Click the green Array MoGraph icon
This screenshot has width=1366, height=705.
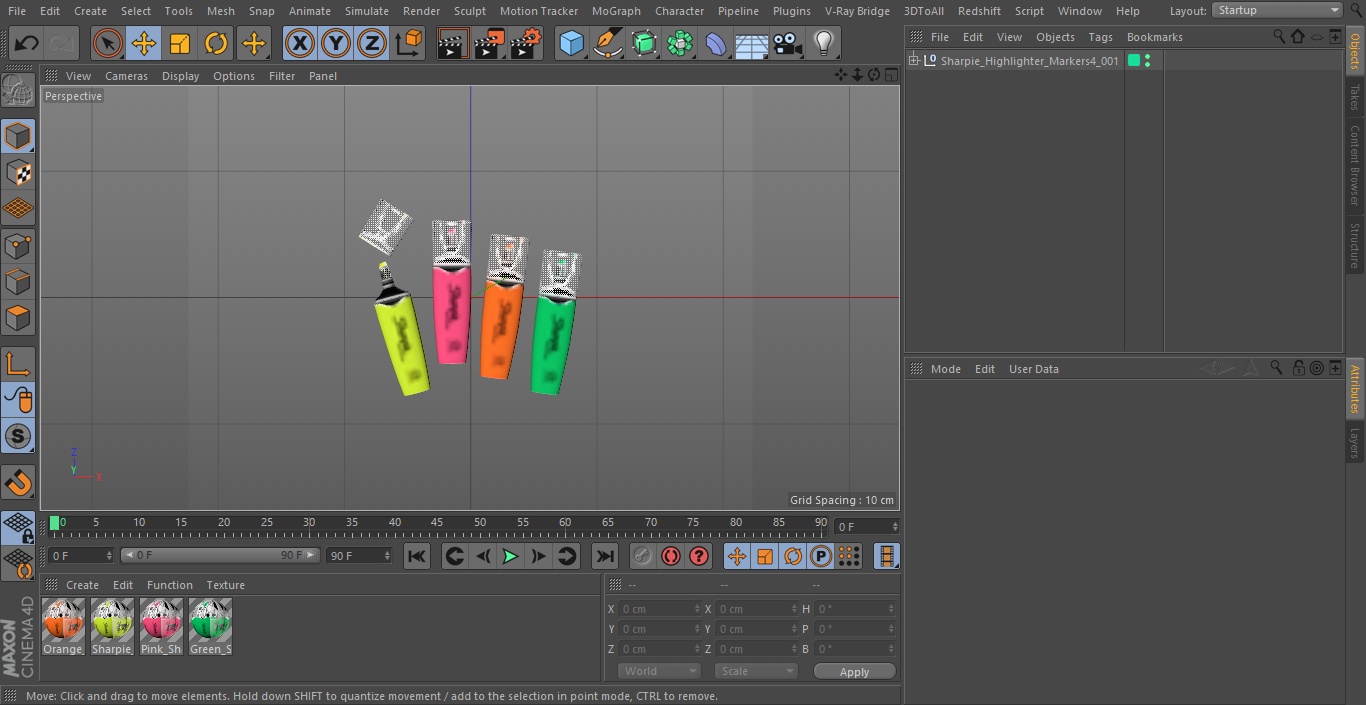680,44
